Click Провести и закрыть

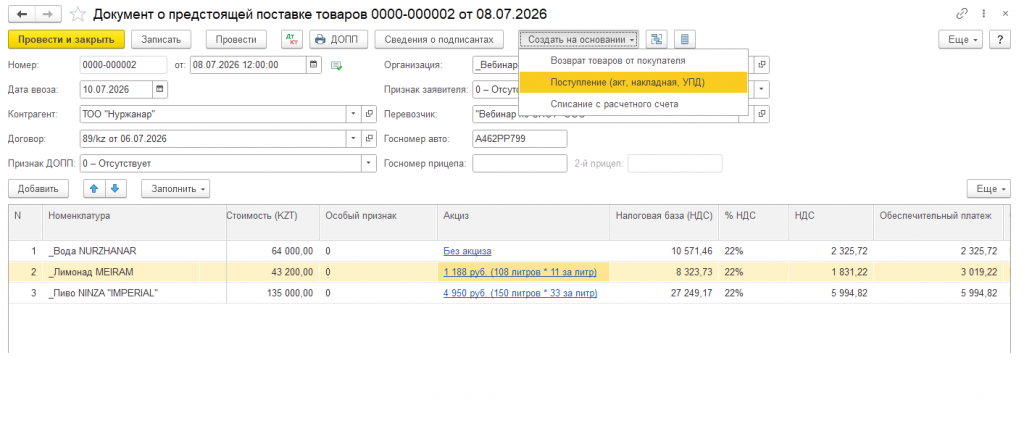[66, 39]
